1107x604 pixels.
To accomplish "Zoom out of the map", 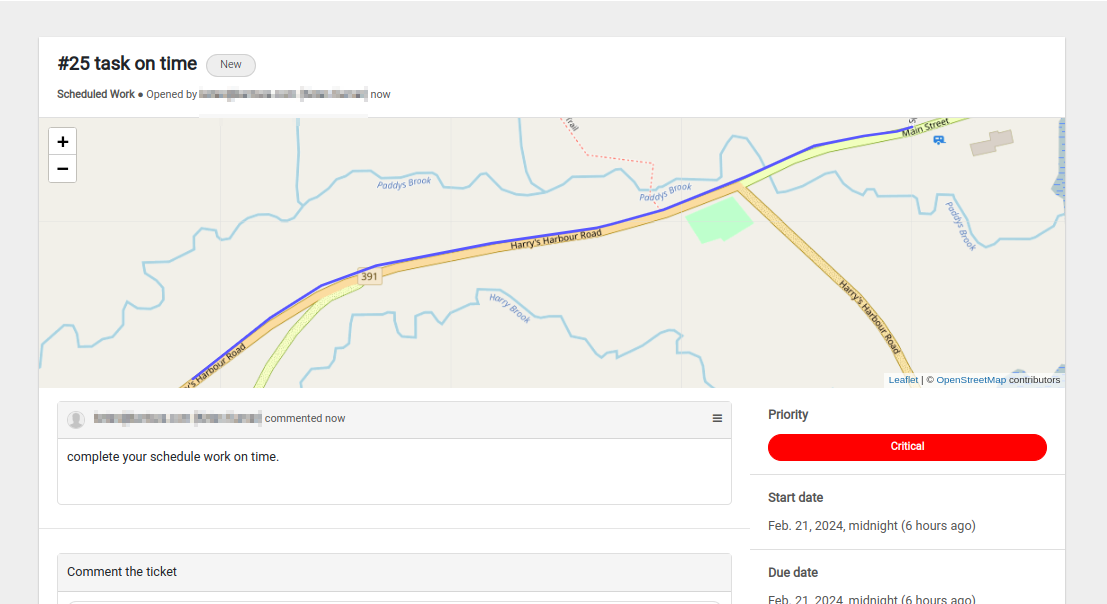I will click(63, 169).
